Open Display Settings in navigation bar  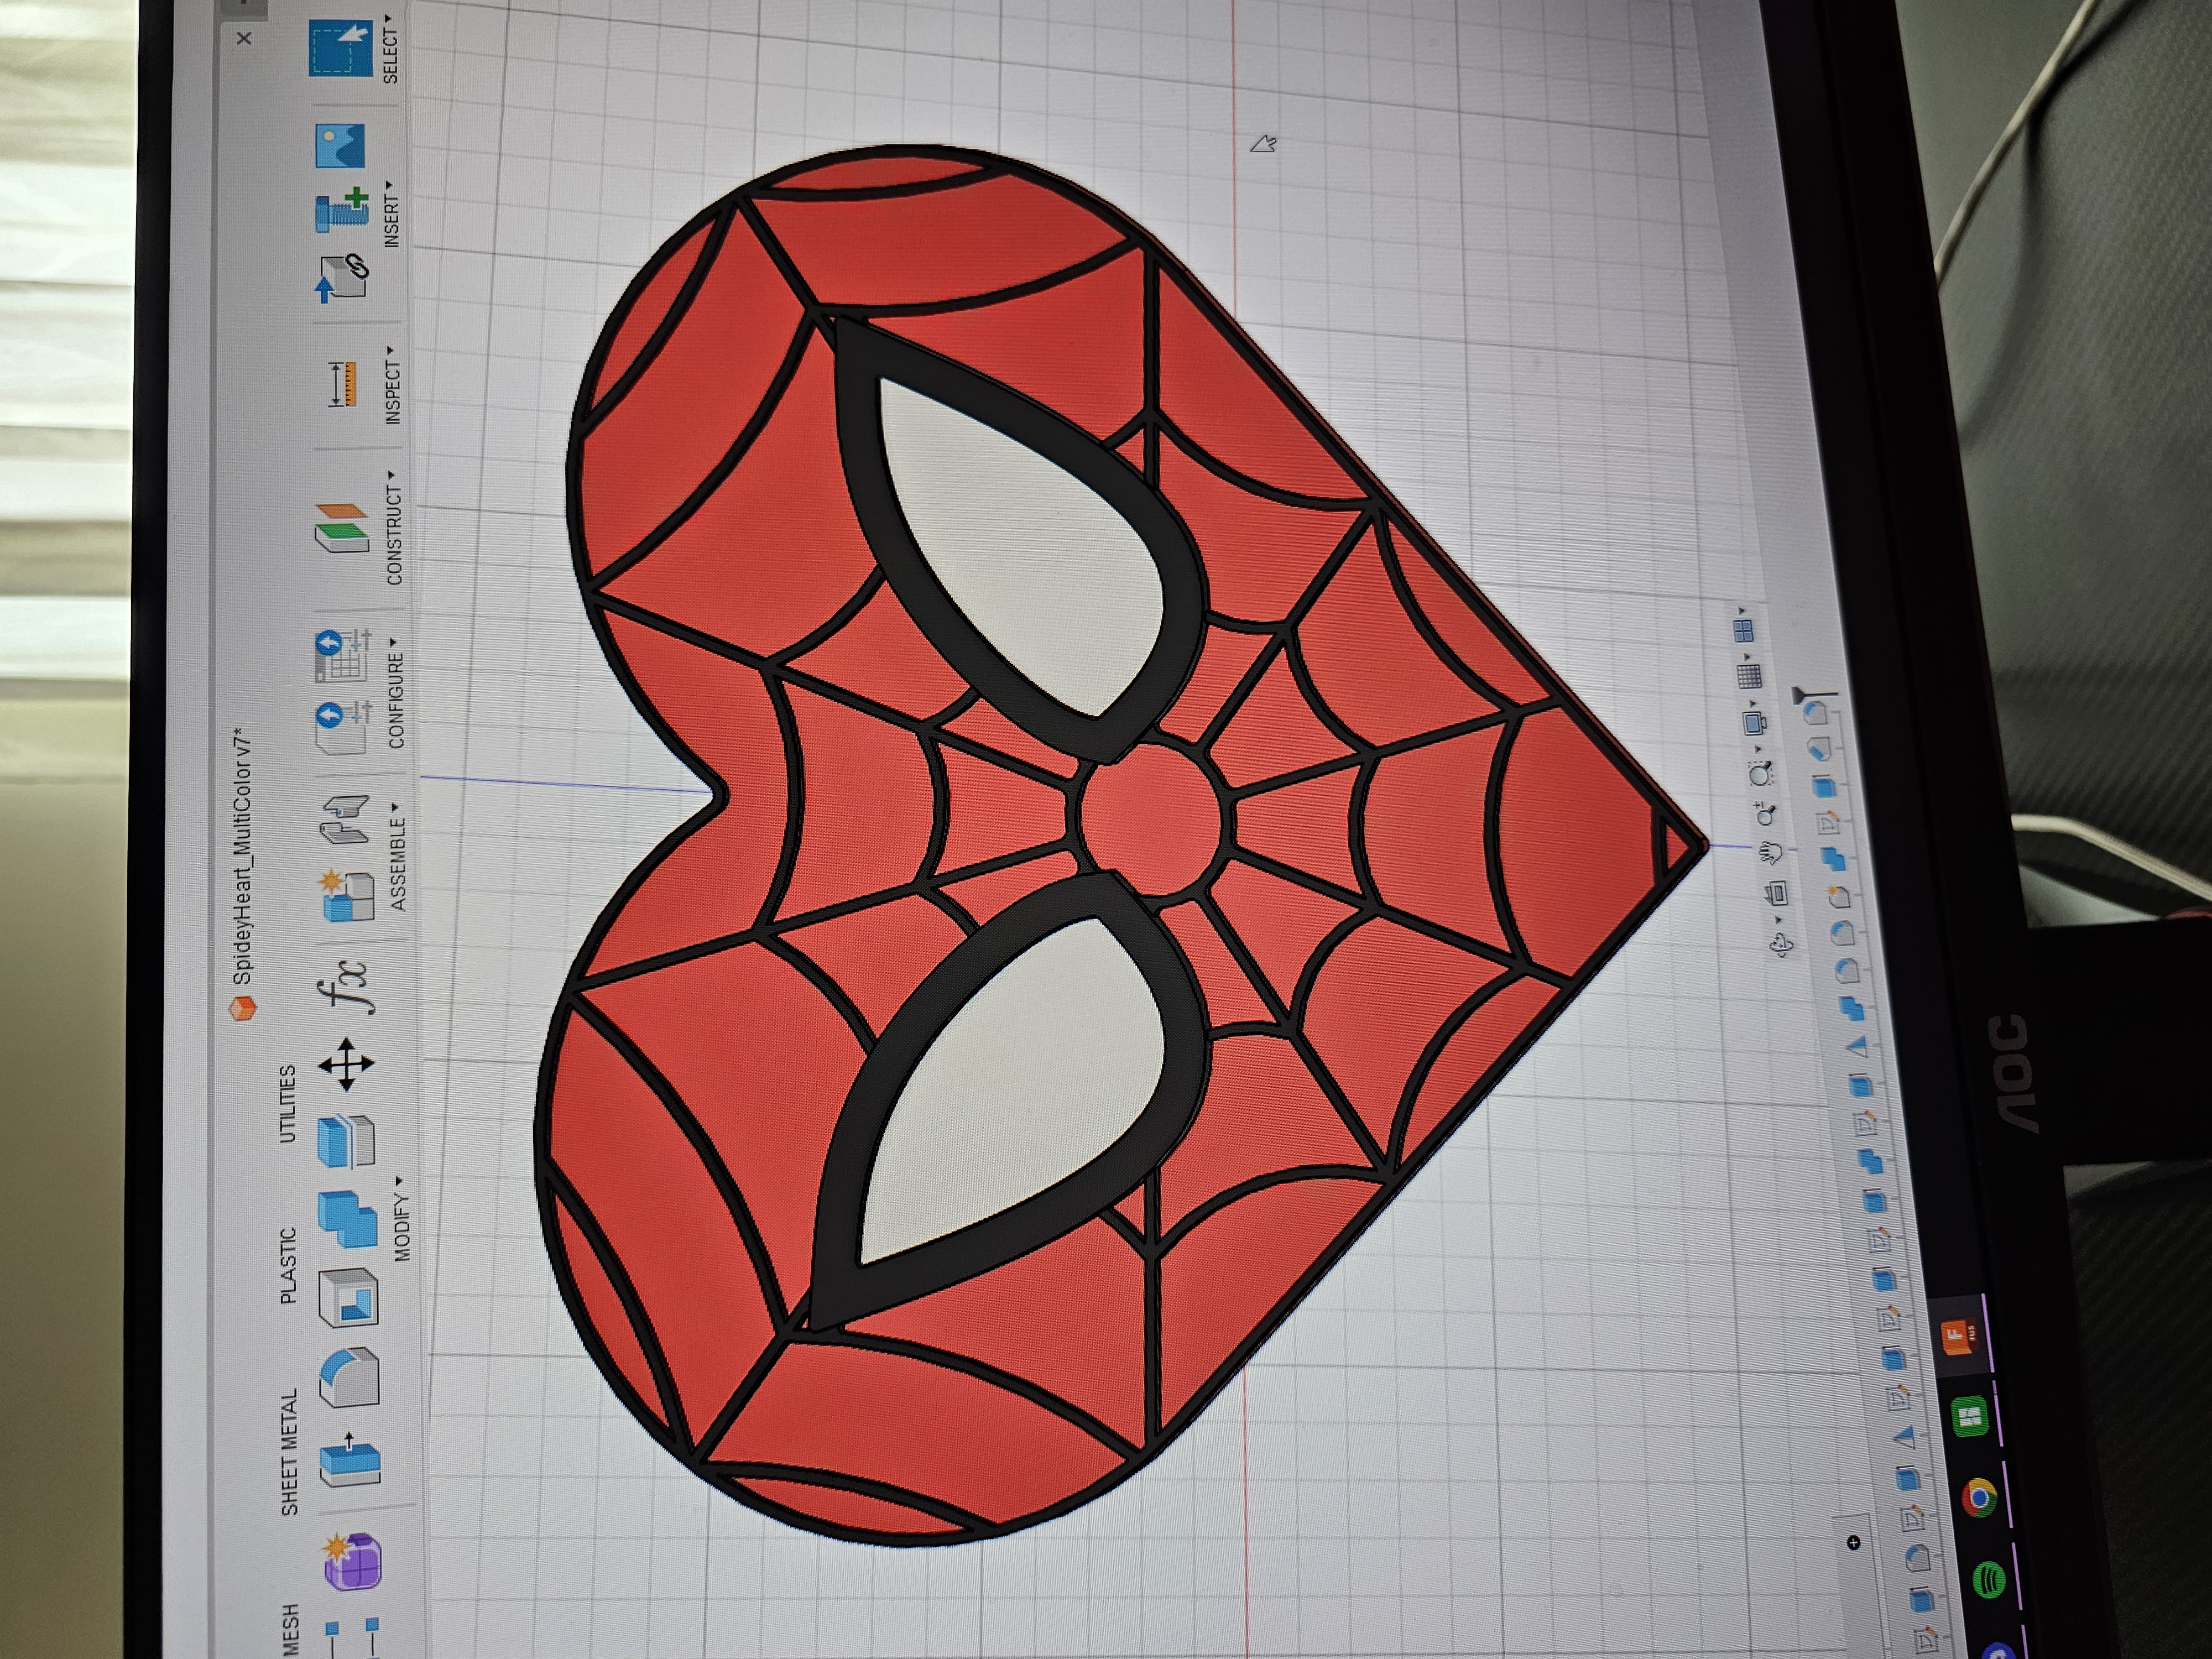(1754, 722)
